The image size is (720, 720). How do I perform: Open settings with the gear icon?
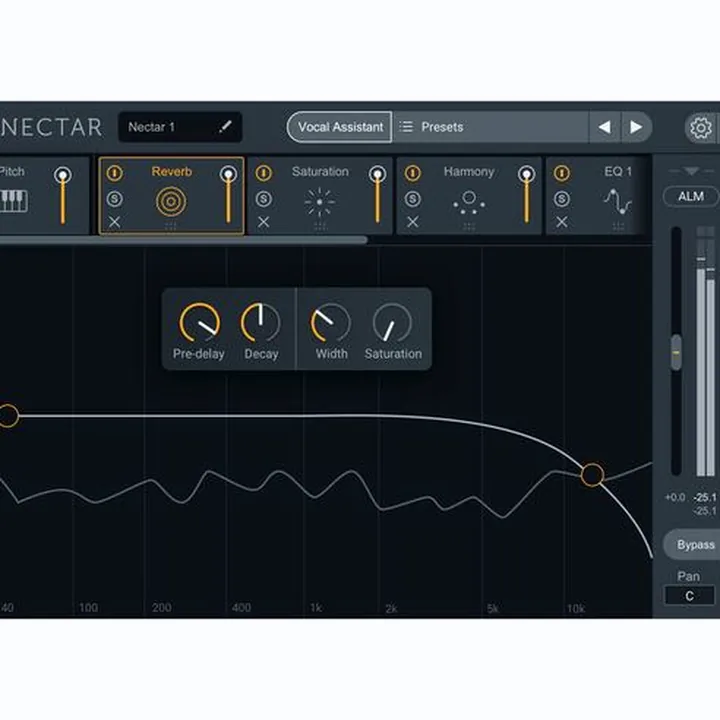click(x=701, y=127)
